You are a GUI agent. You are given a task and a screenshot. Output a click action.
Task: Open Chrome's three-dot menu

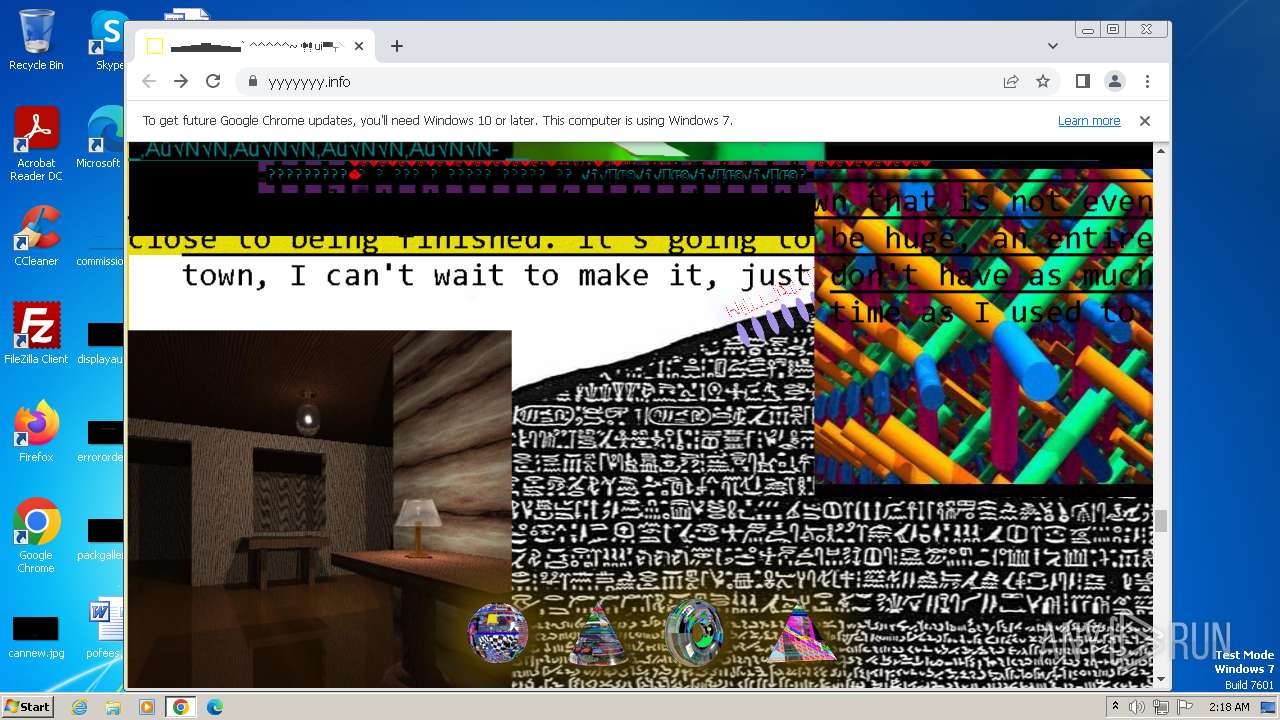click(1147, 81)
